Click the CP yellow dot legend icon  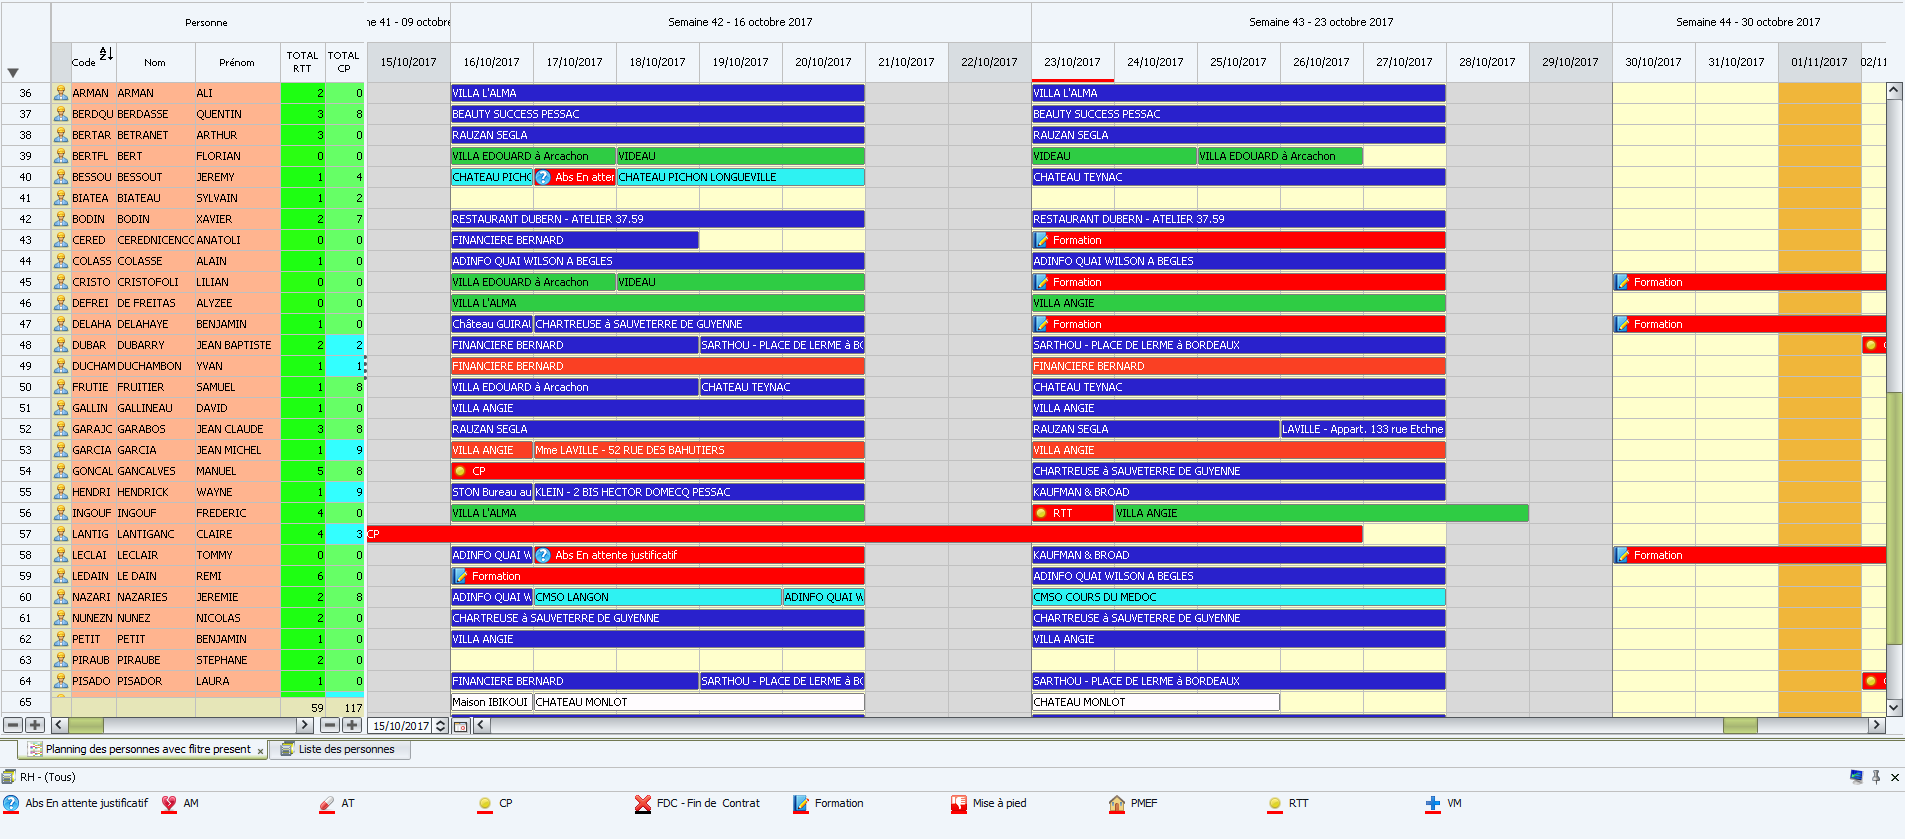485,803
